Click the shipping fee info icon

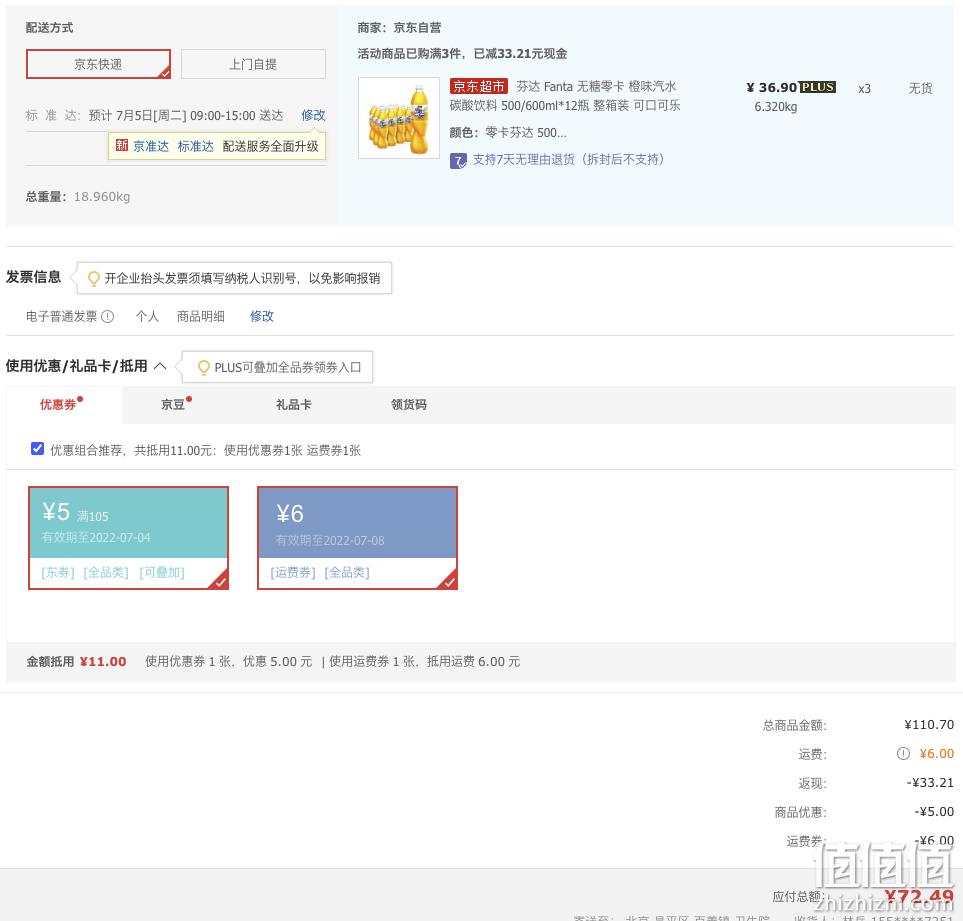[x=903, y=754]
